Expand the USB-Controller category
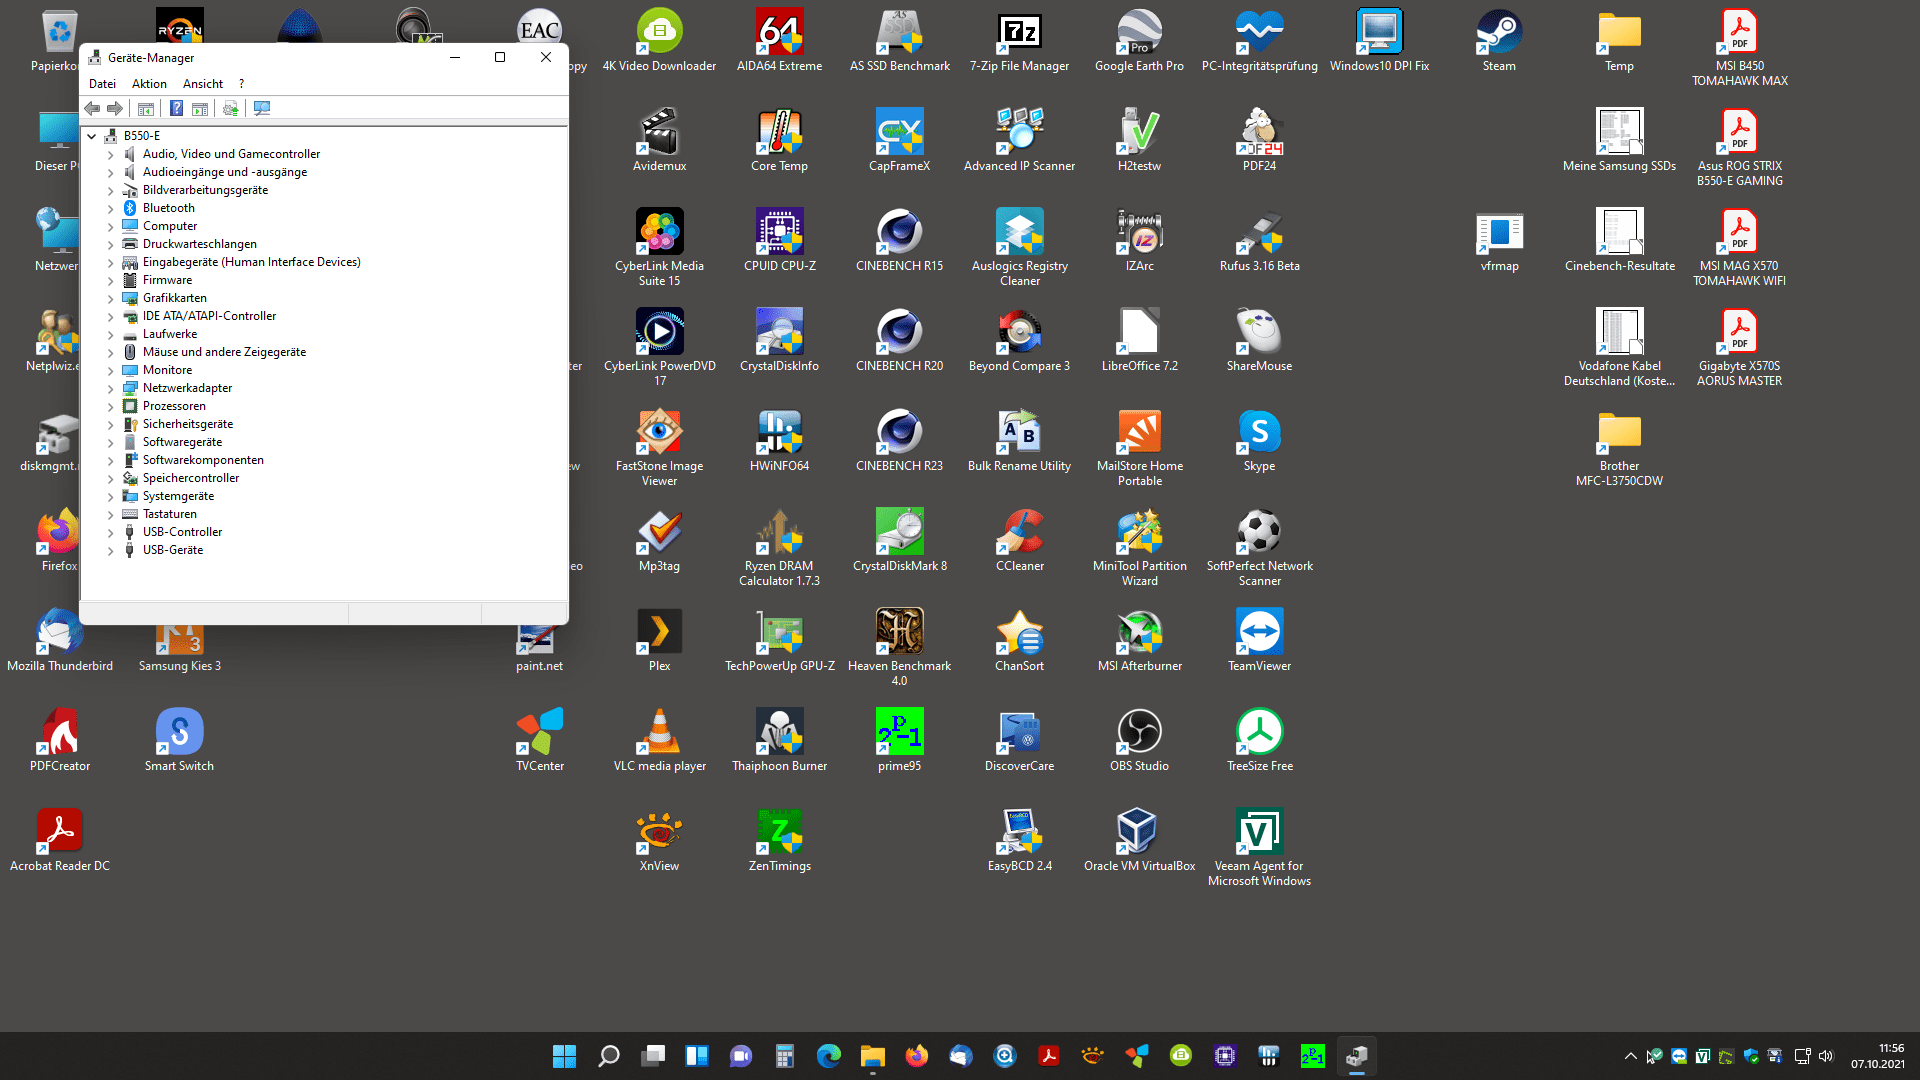1920x1080 pixels. [x=111, y=532]
